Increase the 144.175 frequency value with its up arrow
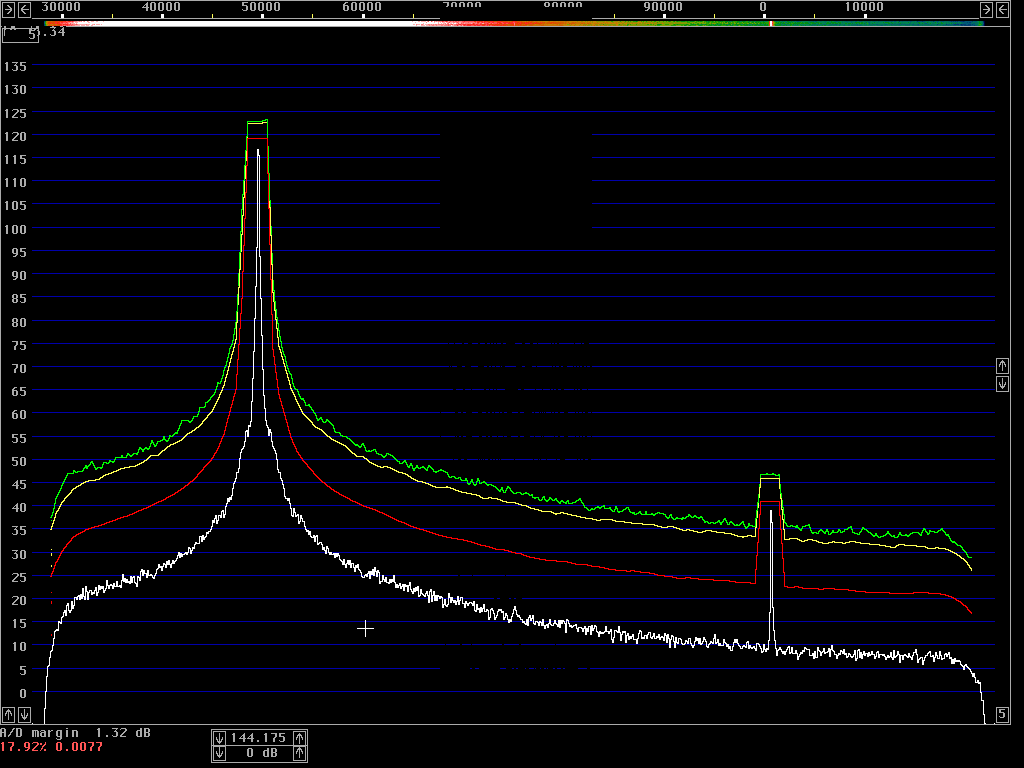The height and width of the screenshot is (768, 1024). coord(299,738)
